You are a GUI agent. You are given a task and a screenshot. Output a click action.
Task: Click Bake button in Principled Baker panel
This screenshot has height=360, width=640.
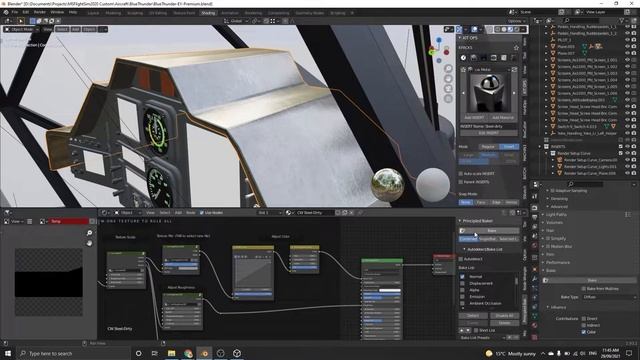(489, 231)
